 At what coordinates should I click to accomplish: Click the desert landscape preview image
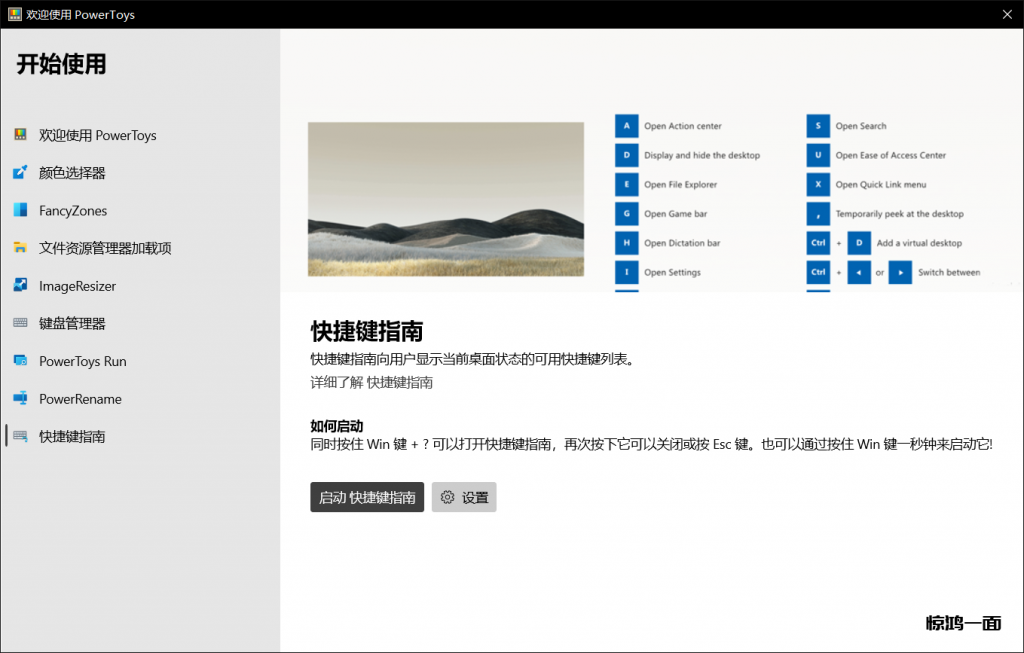pyautogui.click(x=445, y=199)
